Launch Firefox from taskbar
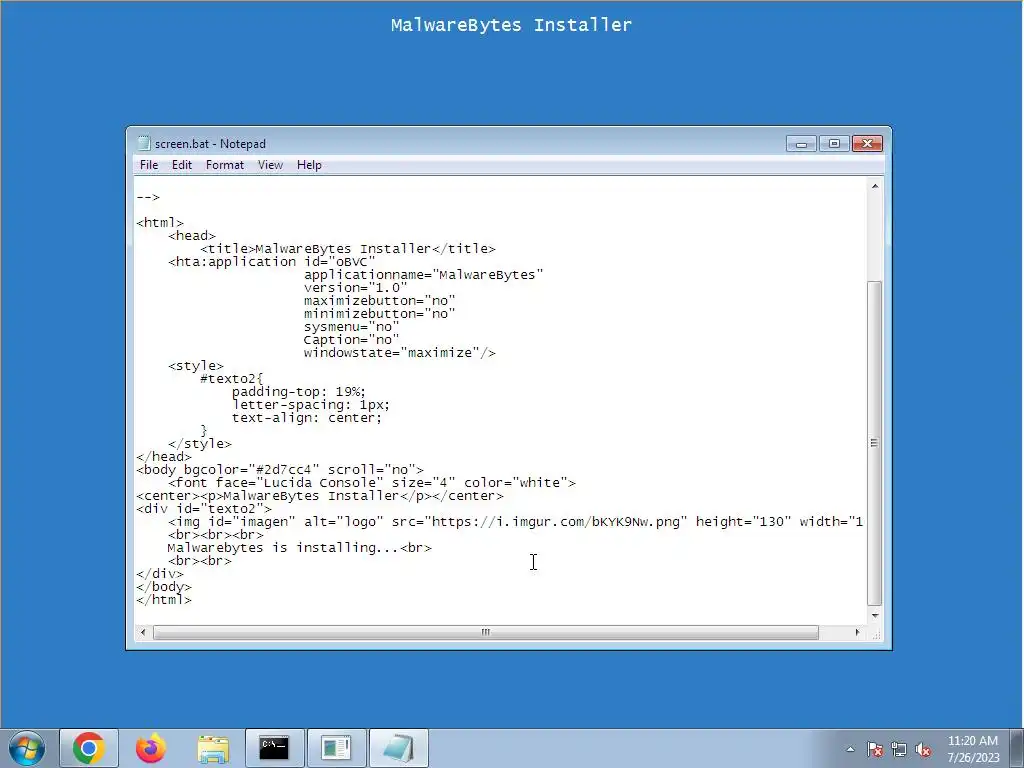Image resolution: width=1024 pixels, height=768 pixels. tap(151, 748)
